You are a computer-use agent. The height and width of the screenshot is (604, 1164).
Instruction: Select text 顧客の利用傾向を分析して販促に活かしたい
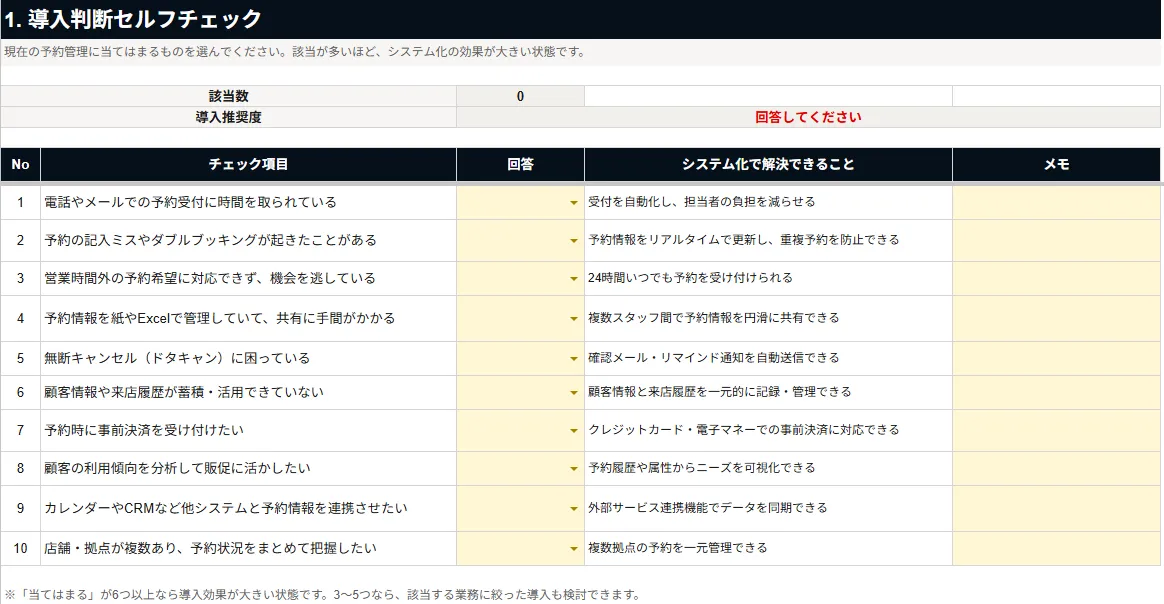click(x=177, y=468)
